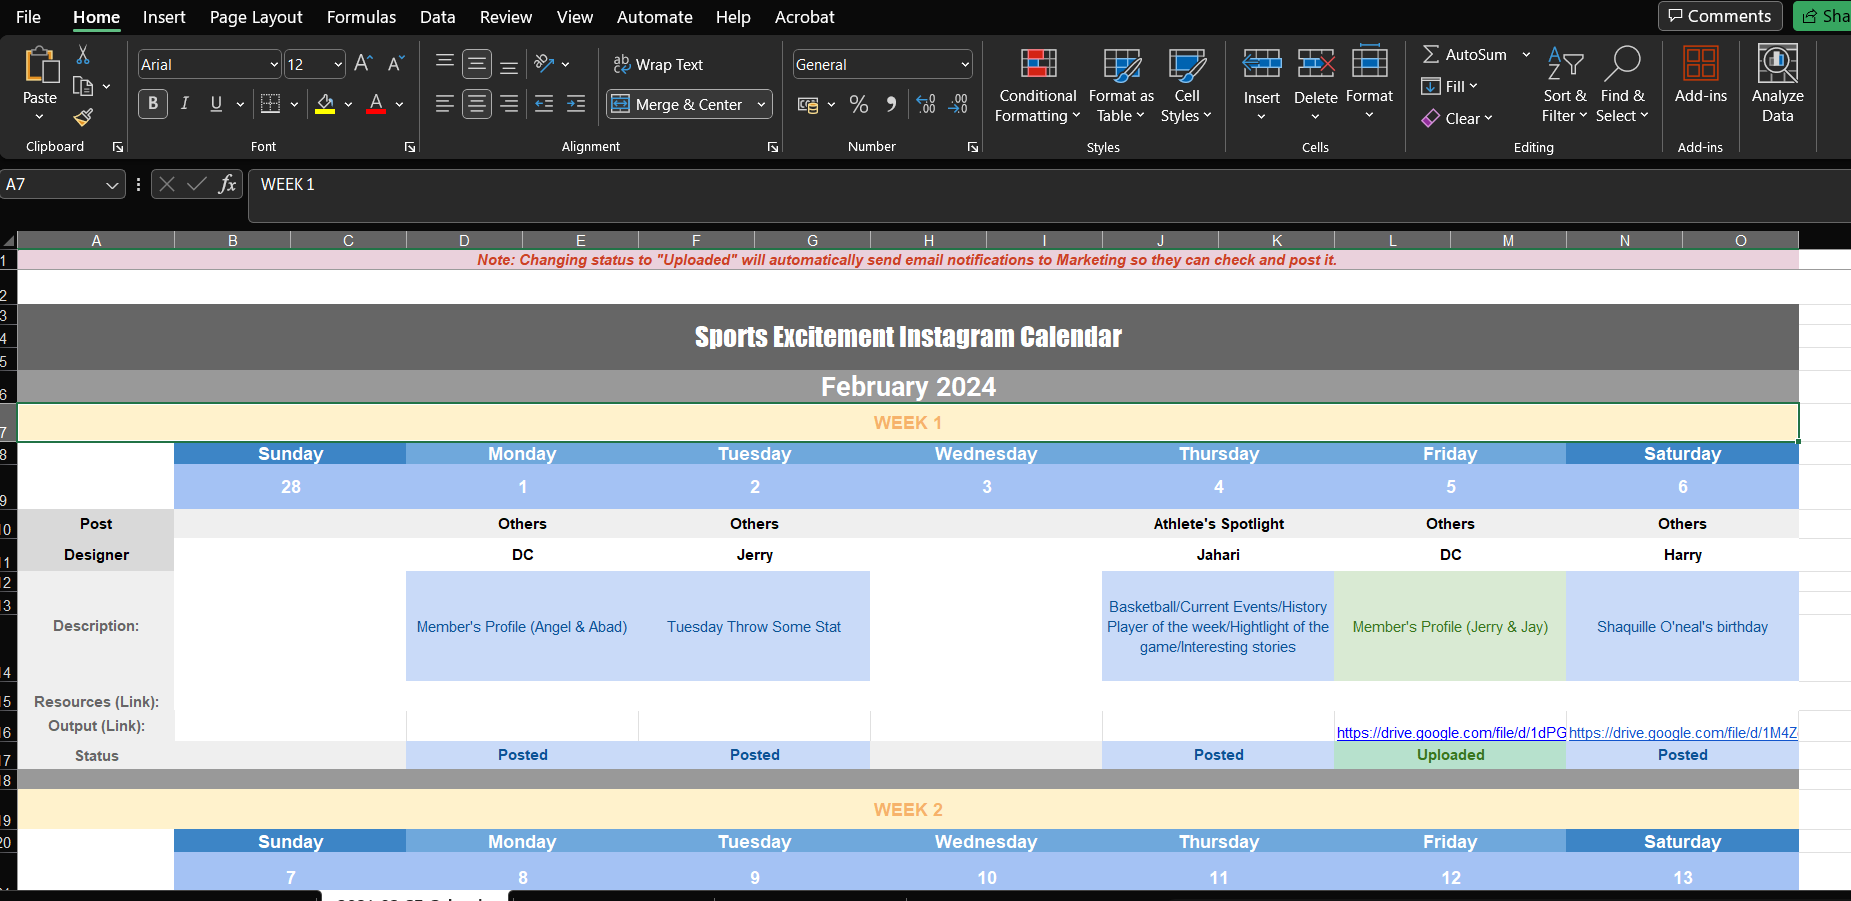Select column D header
The image size is (1851, 901).
[x=464, y=241]
